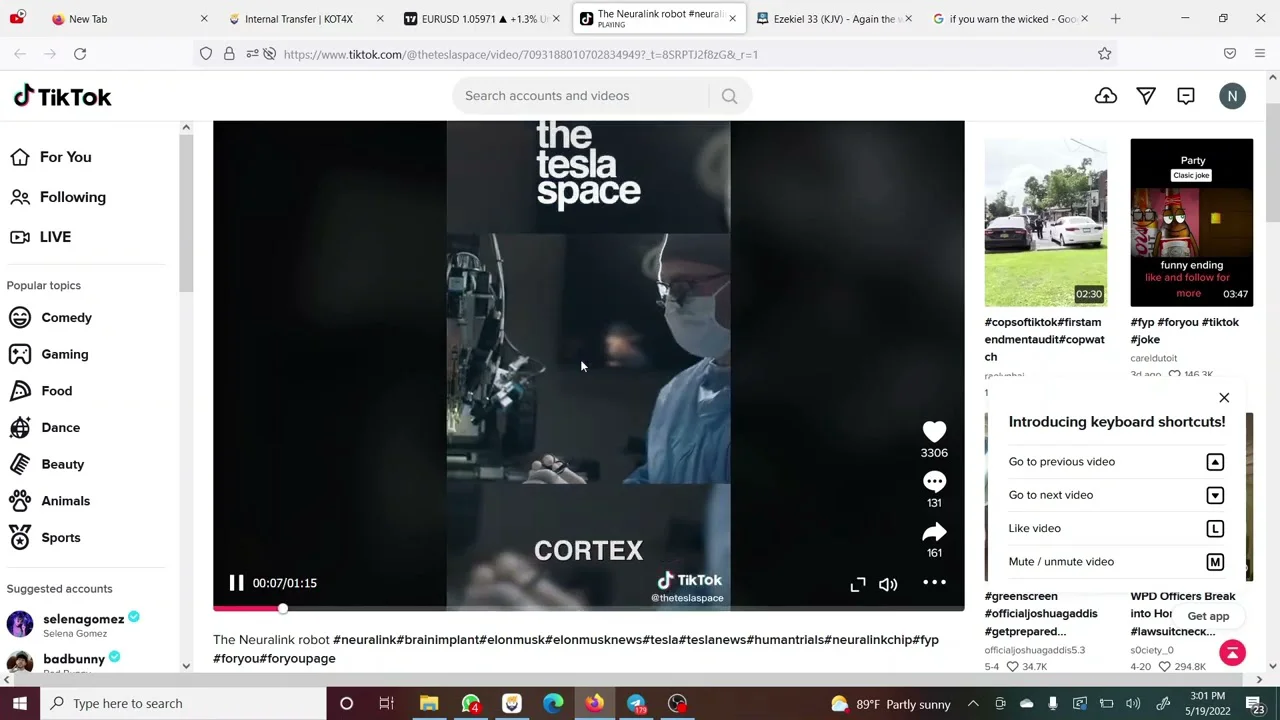Select the Gaming topic
Image resolution: width=1280 pixels, height=720 pixels.
[x=48, y=354]
